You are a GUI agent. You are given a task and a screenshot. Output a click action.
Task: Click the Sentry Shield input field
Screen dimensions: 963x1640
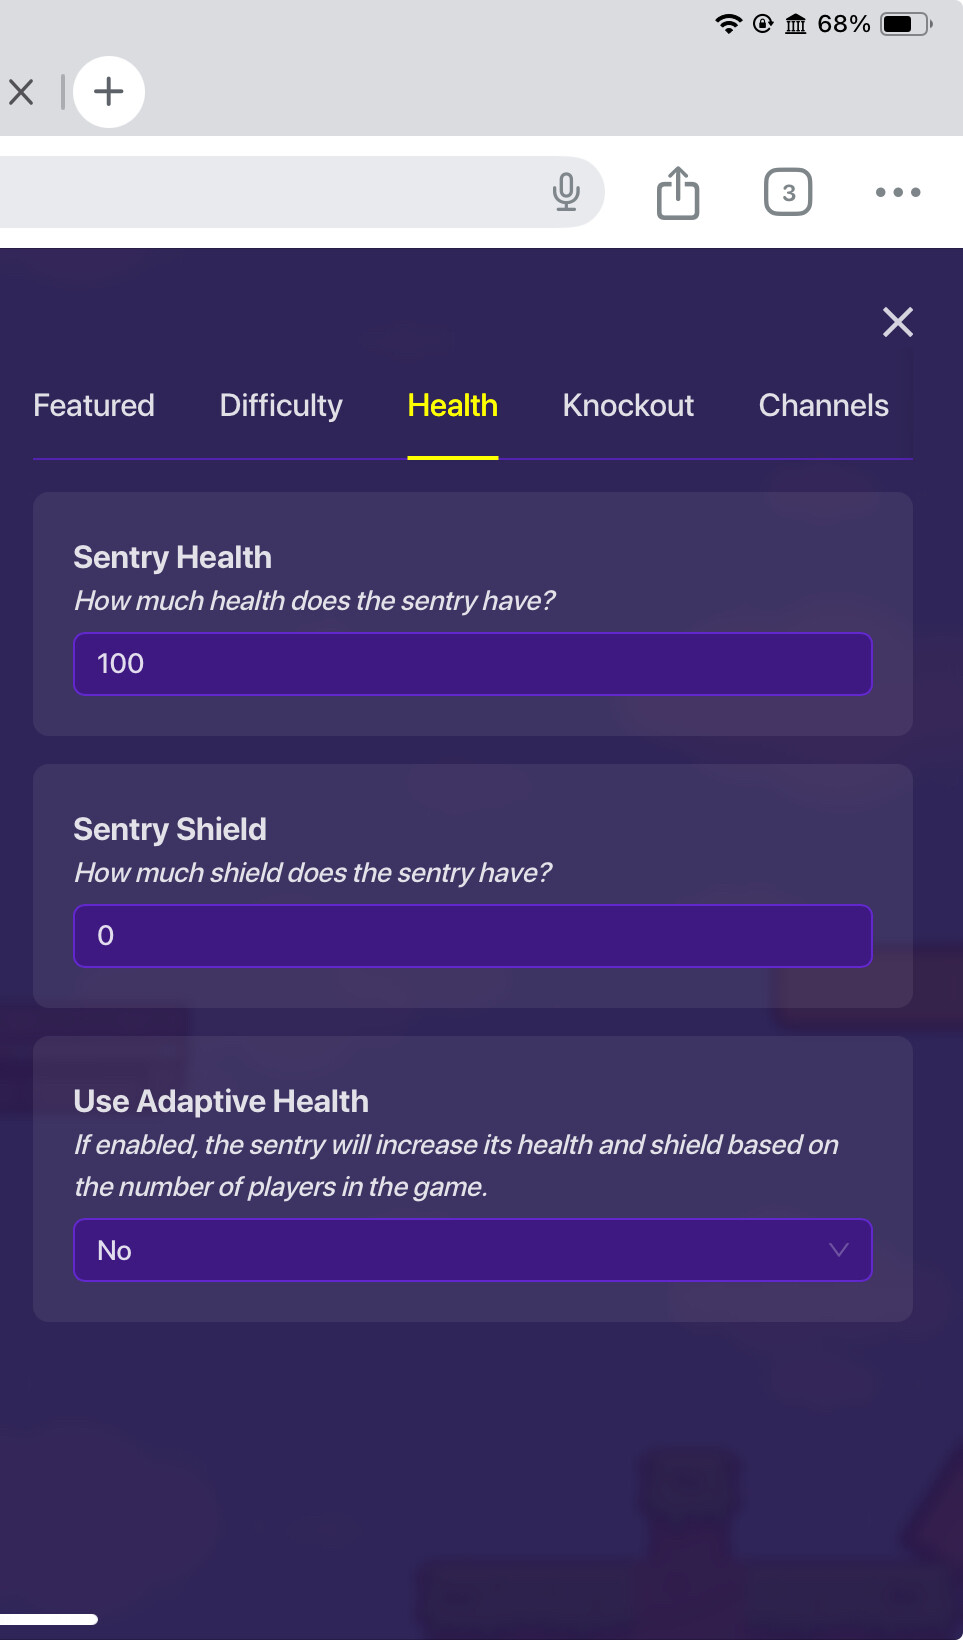pyautogui.click(x=473, y=936)
